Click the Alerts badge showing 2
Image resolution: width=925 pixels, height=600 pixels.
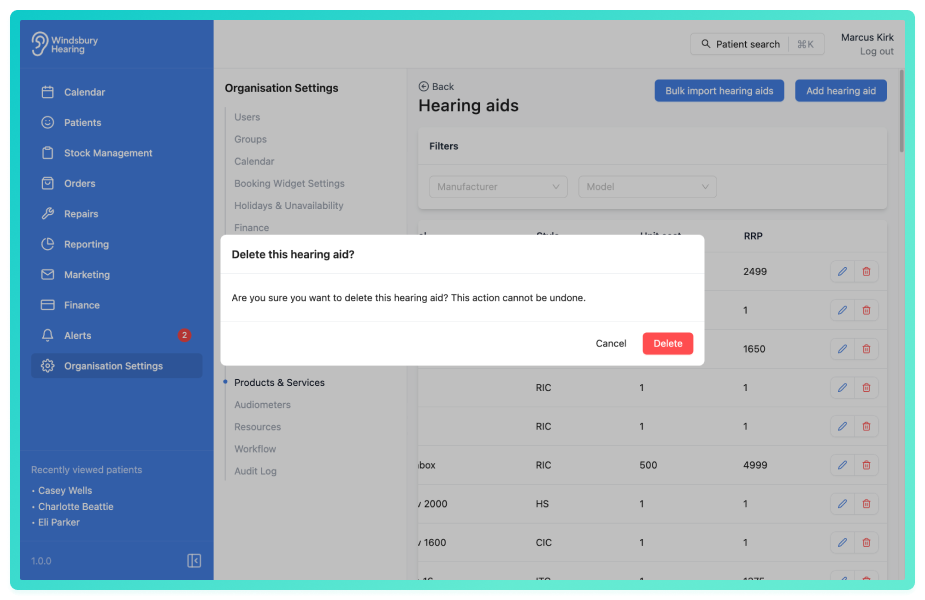click(x=184, y=335)
